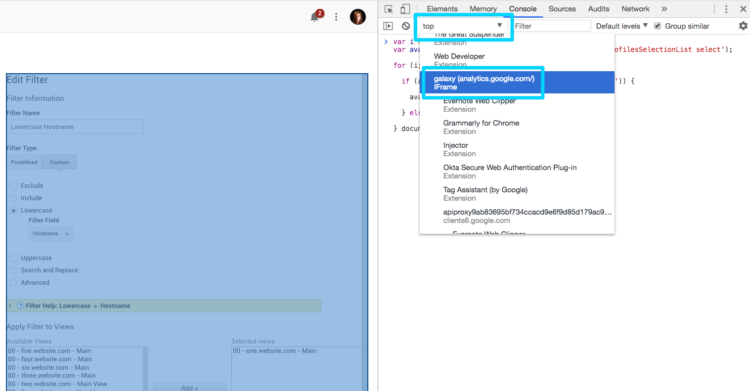This screenshot has width=750, height=391.
Task: Open the Hostname filter field dropdown
Action: click(51, 234)
